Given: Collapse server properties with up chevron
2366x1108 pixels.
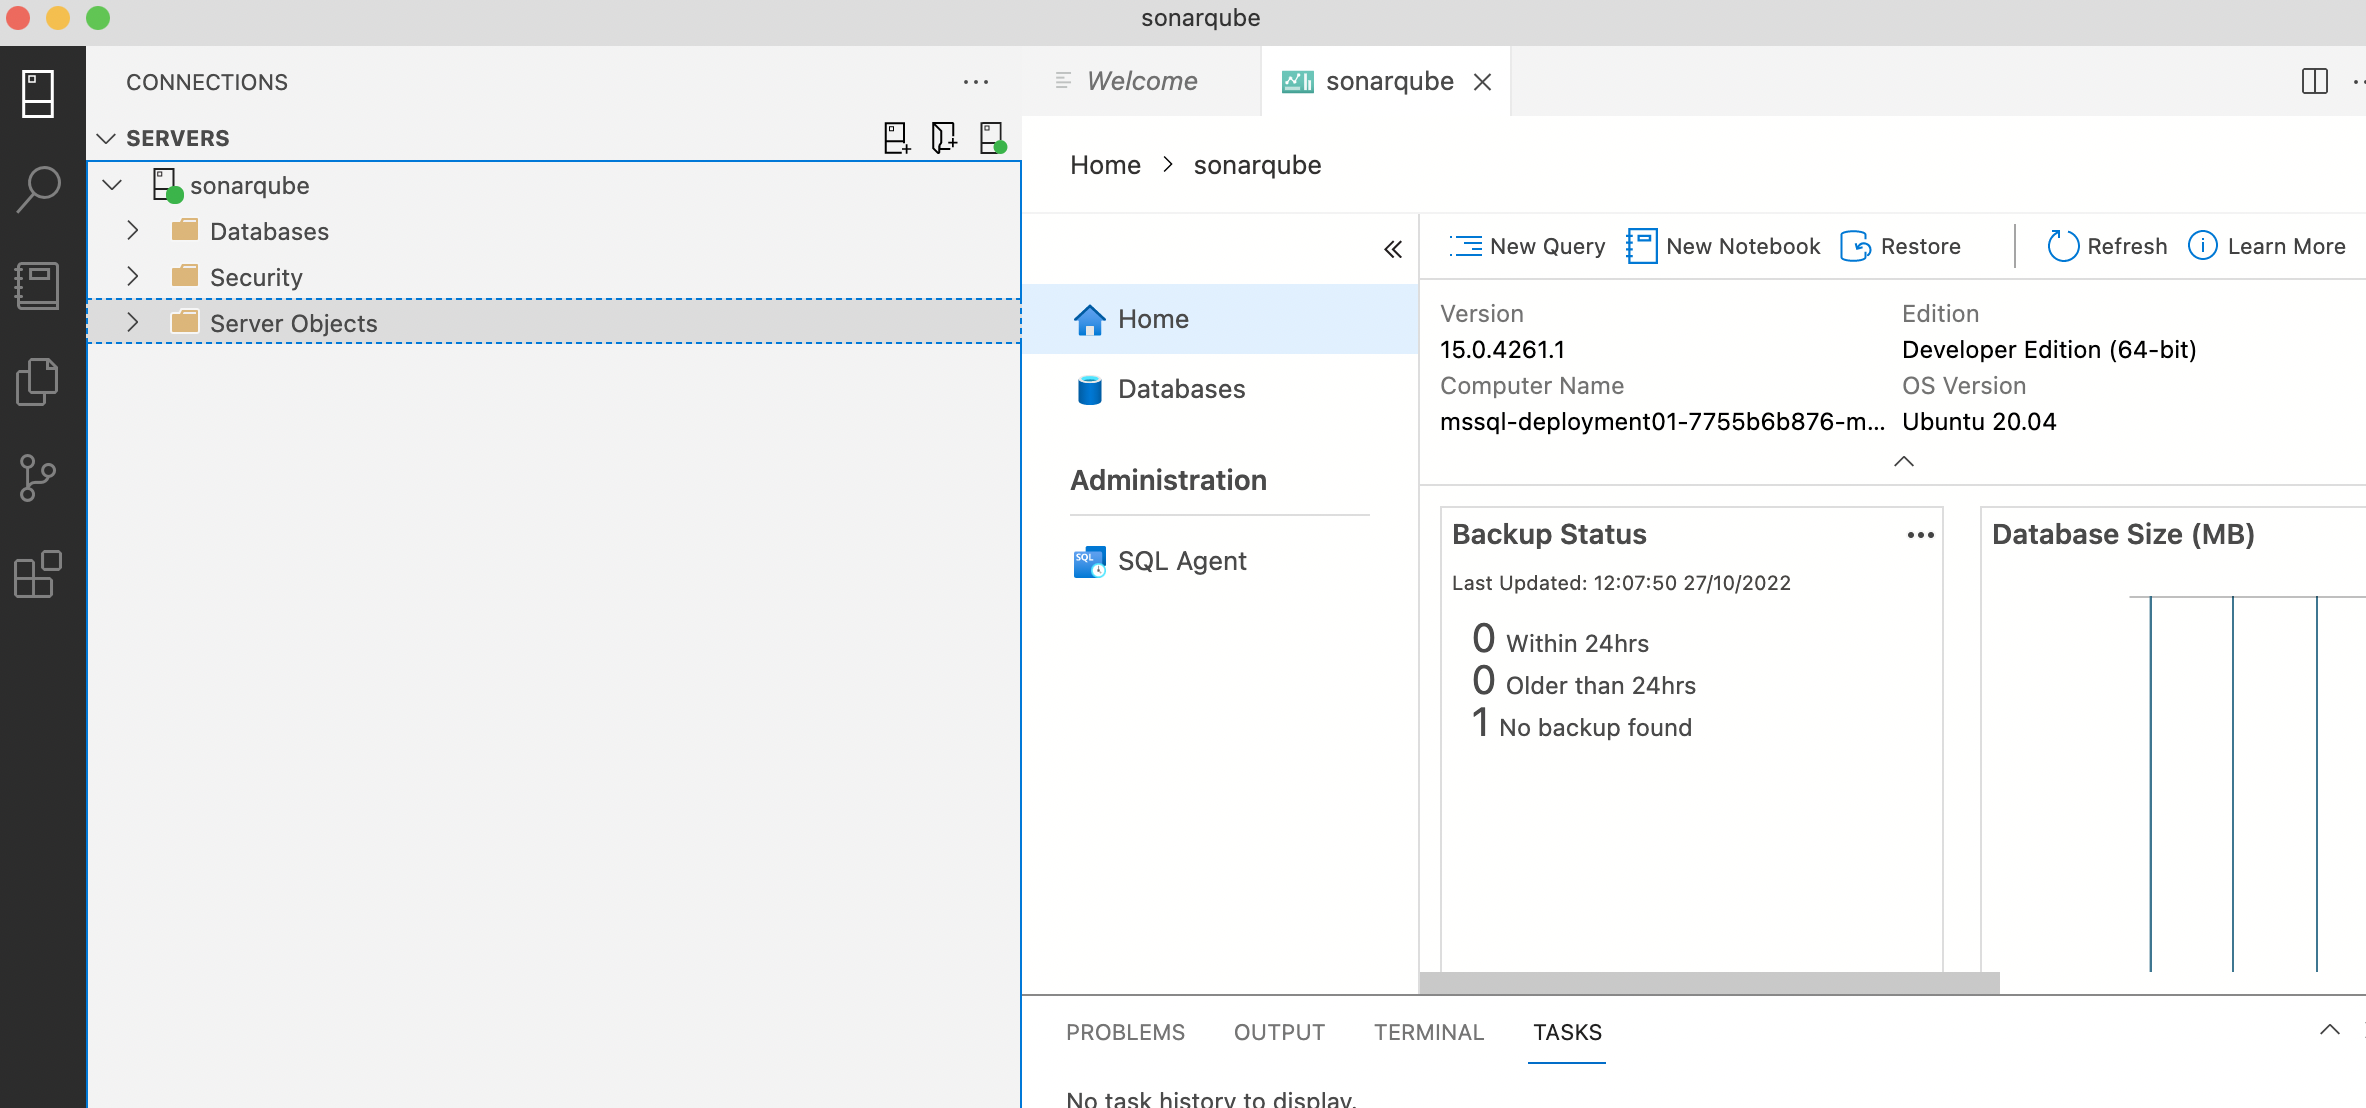Looking at the screenshot, I should 1903,461.
